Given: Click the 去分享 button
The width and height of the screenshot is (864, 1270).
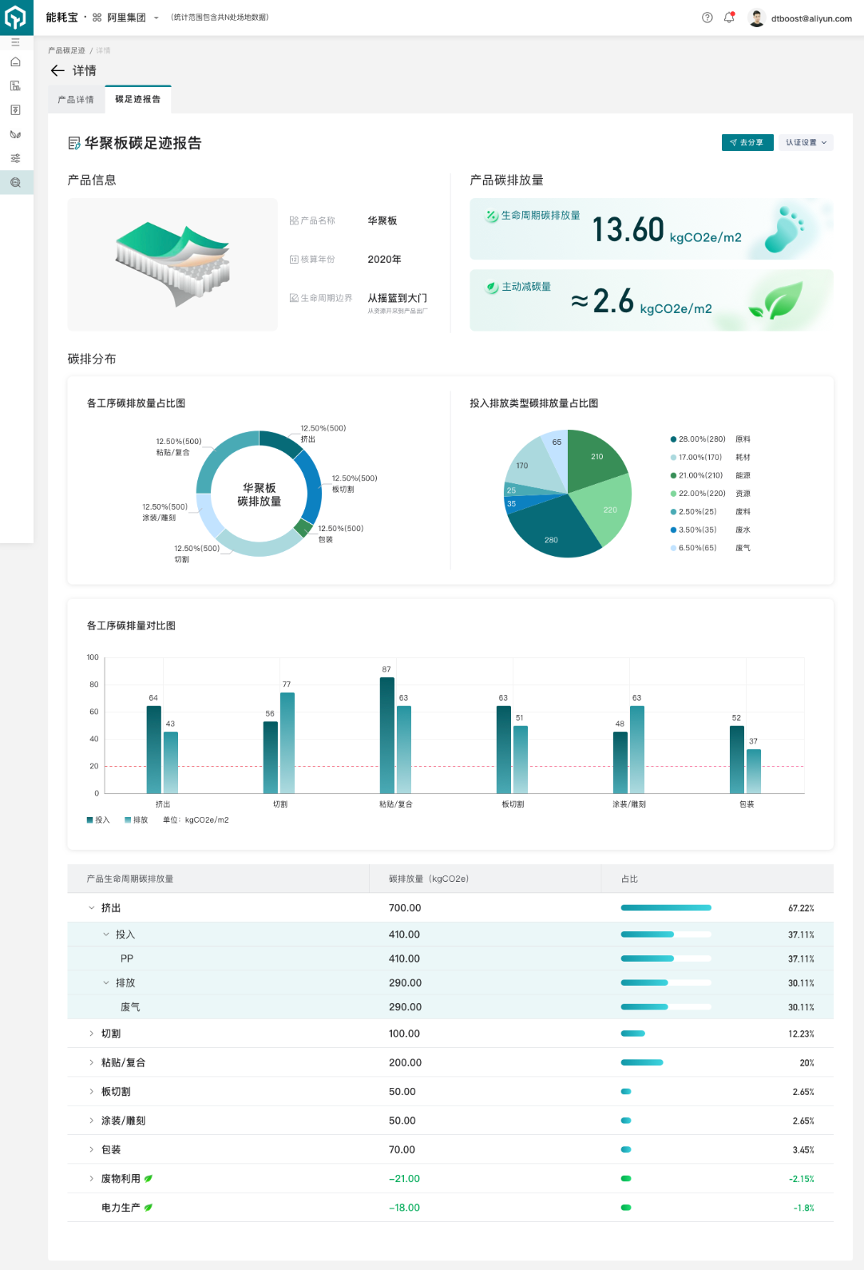Looking at the screenshot, I should (747, 143).
